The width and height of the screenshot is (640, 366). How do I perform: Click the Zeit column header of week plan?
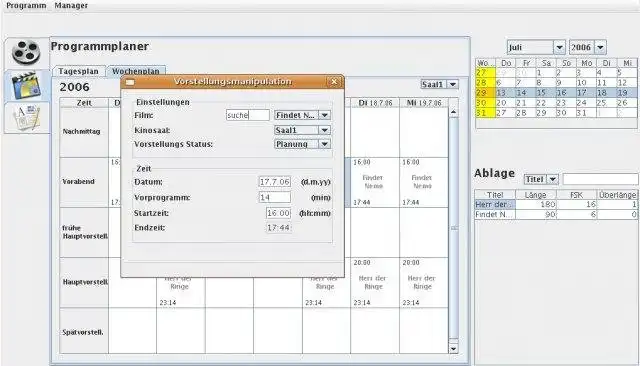coord(84,103)
